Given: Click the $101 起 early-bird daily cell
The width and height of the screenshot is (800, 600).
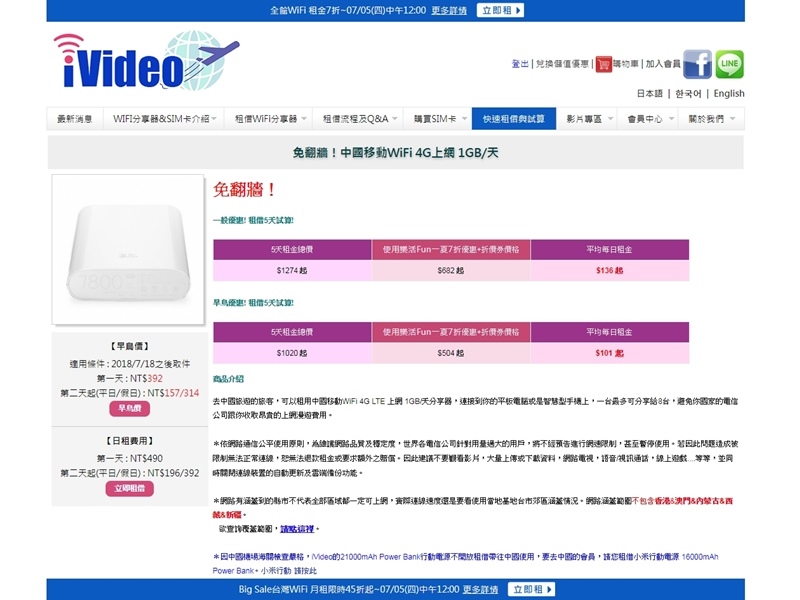Looking at the screenshot, I should point(610,353).
